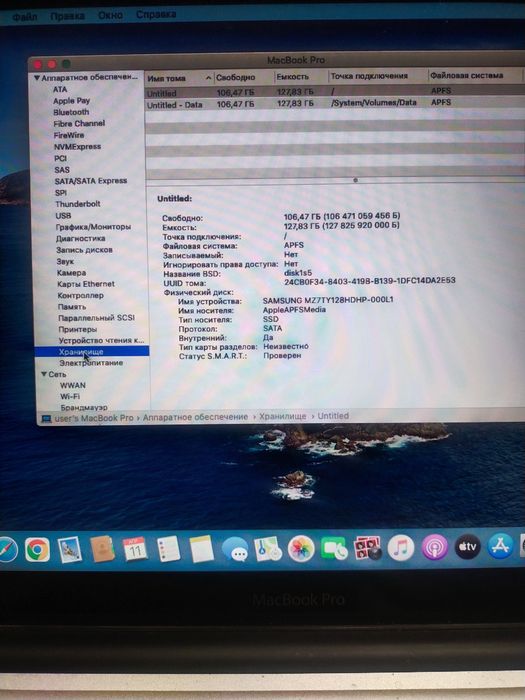The height and width of the screenshot is (700, 525).
Task: Select Apple Pay in the sidebar
Action: click(x=71, y=101)
